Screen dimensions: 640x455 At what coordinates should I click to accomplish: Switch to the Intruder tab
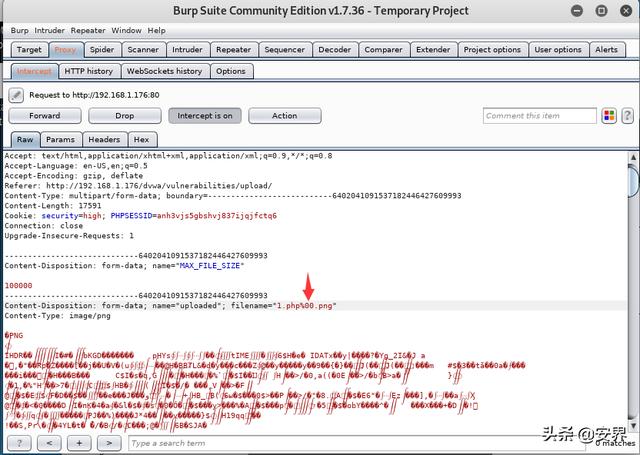(188, 50)
